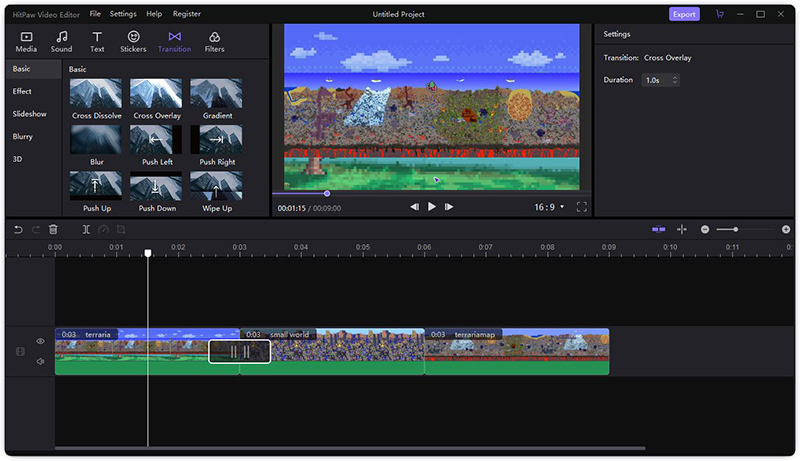Viewport: 800px width, 461px height.
Task: Zoom in timeline with plus icon
Action: tap(786, 229)
